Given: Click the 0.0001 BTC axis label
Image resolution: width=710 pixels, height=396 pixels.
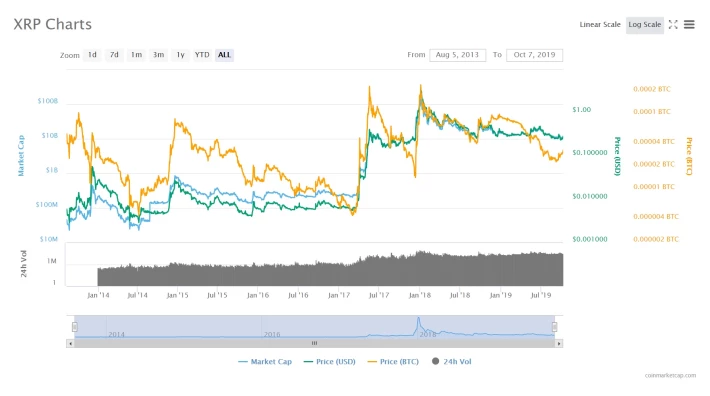Looking at the screenshot, I should pyautogui.click(x=652, y=111).
